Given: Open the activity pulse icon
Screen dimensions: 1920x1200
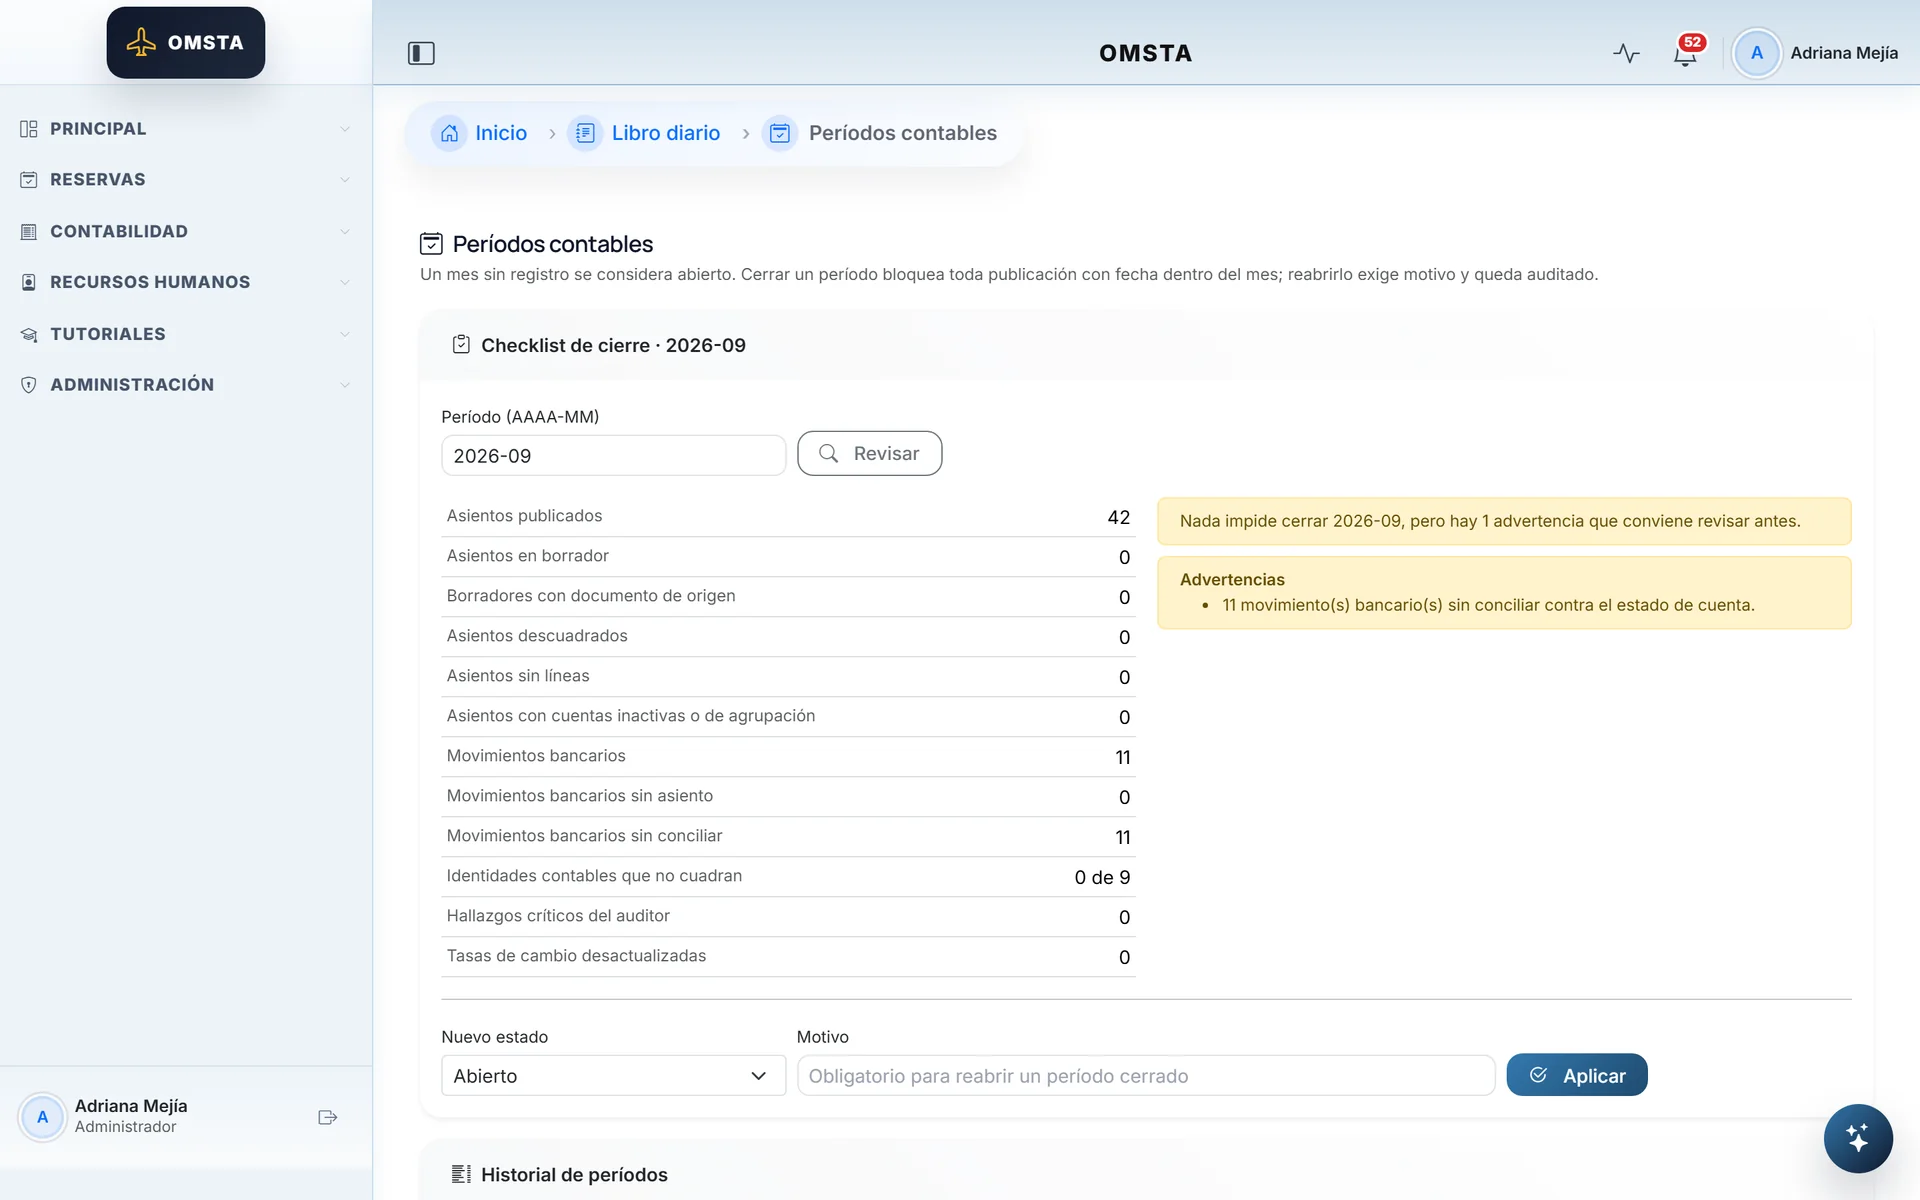Looking at the screenshot, I should tap(1626, 53).
